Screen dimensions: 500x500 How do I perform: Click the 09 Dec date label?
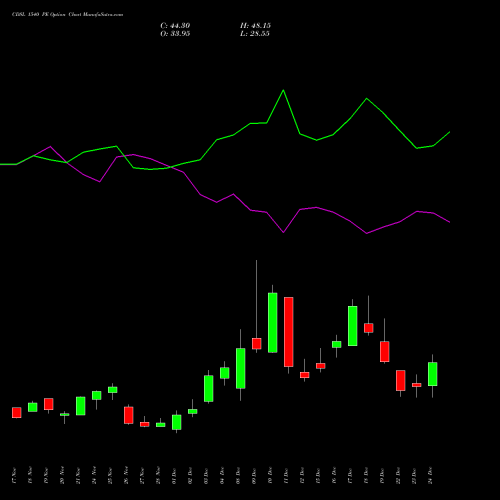coord(254,476)
